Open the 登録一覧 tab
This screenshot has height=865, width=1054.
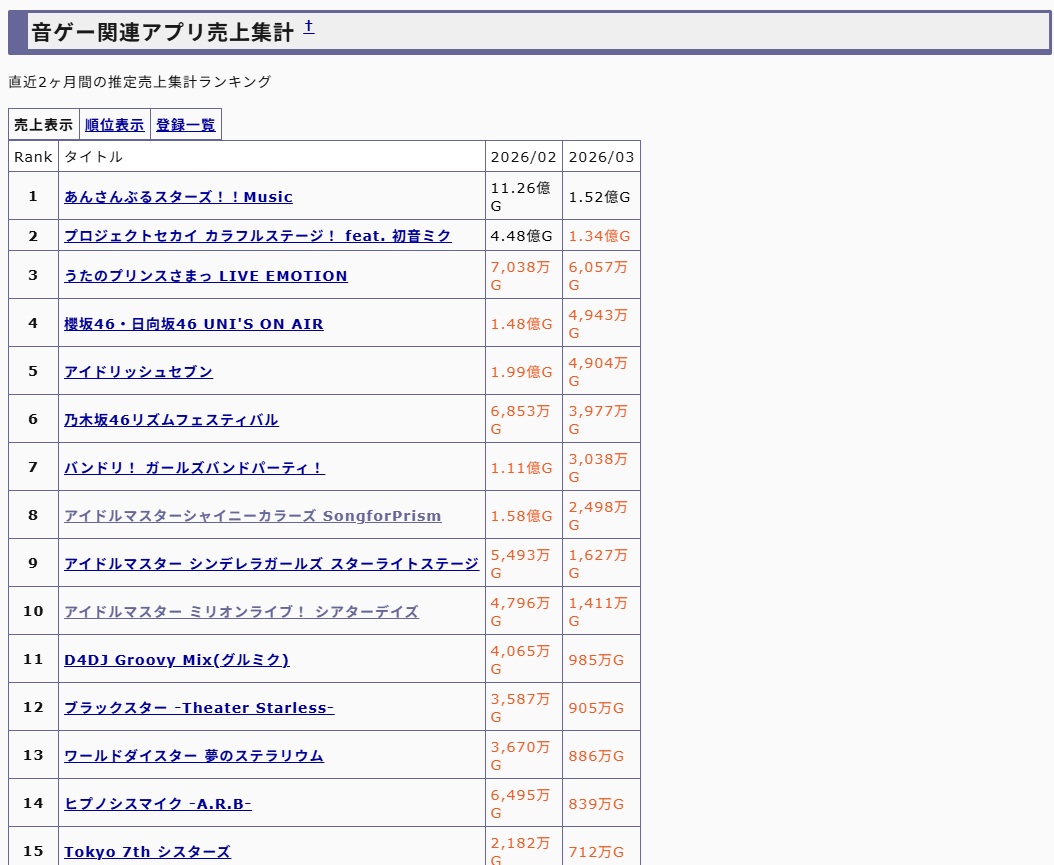(185, 125)
